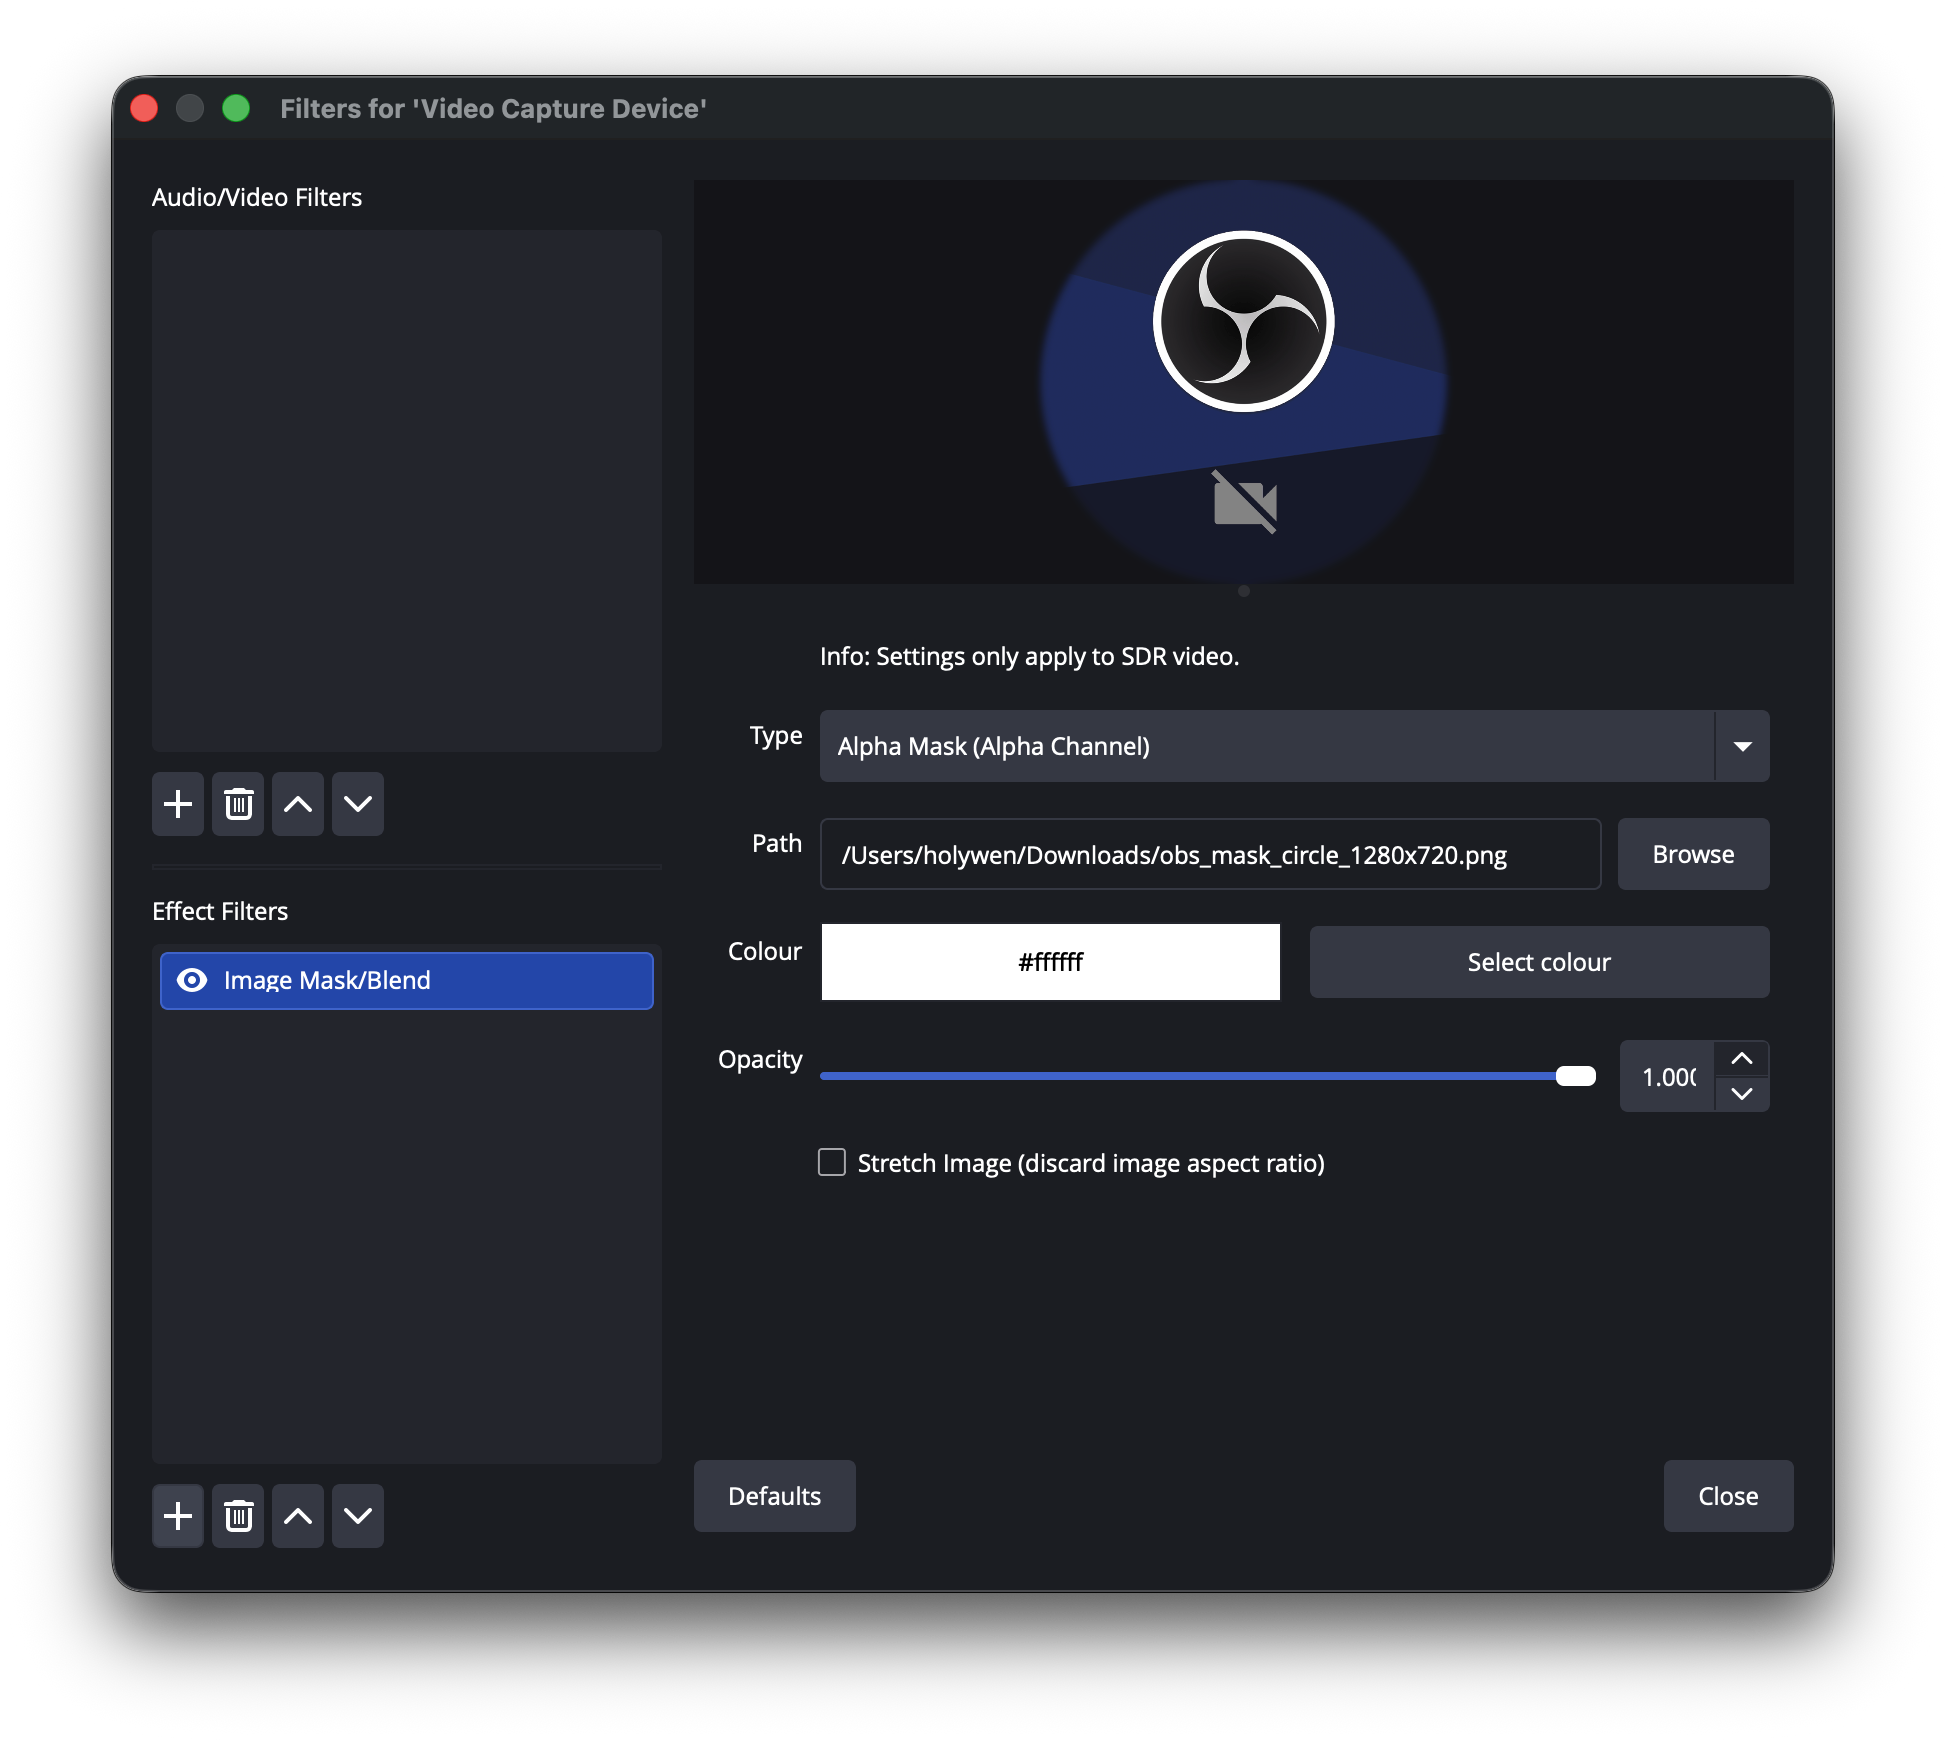Screen dimensions: 1946x1740
Task: Remove selected audio/video filter with trash icon
Action: [238, 804]
